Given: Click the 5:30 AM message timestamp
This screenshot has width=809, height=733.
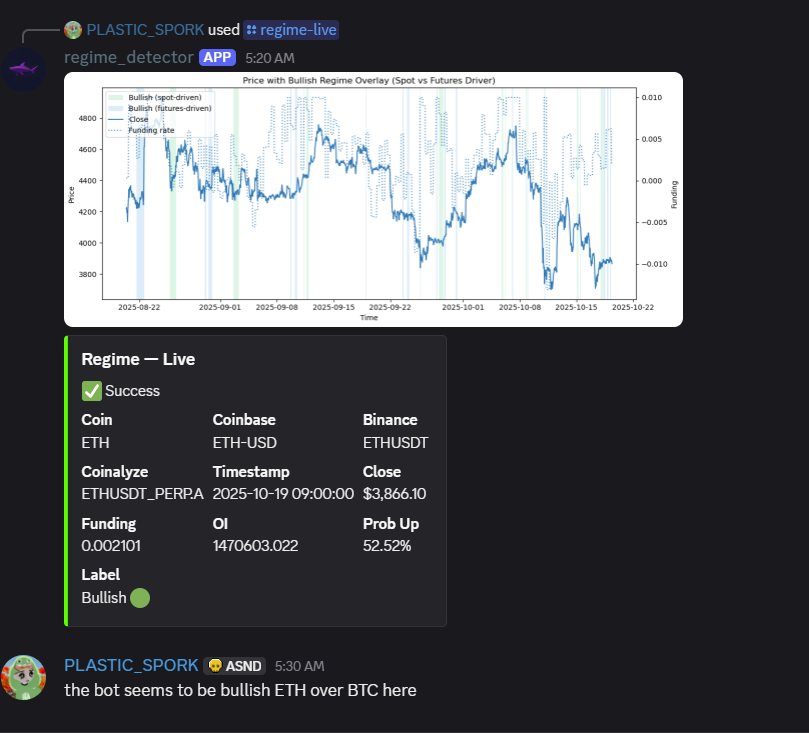Looking at the screenshot, I should tap(299, 666).
